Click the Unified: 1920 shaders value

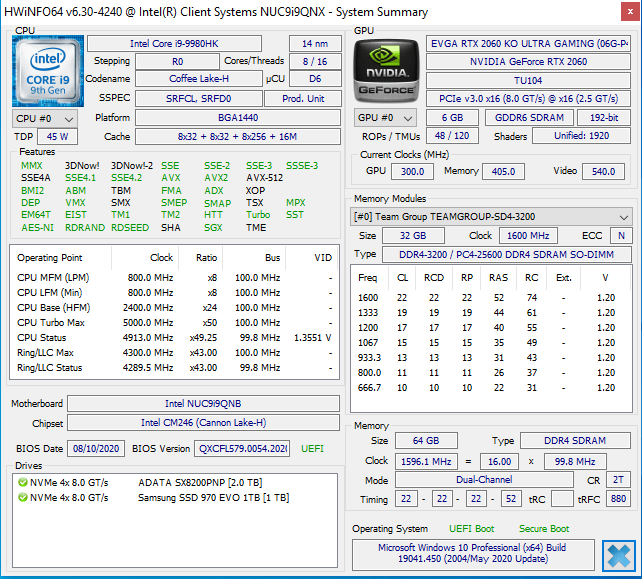pos(581,136)
